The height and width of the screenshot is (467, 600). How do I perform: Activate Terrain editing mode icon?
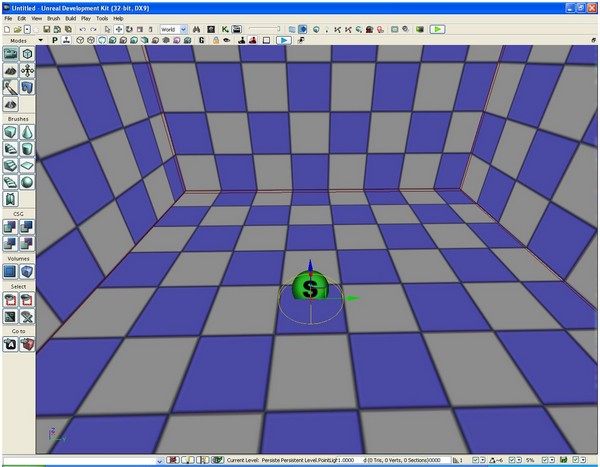pyautogui.click(x=10, y=71)
